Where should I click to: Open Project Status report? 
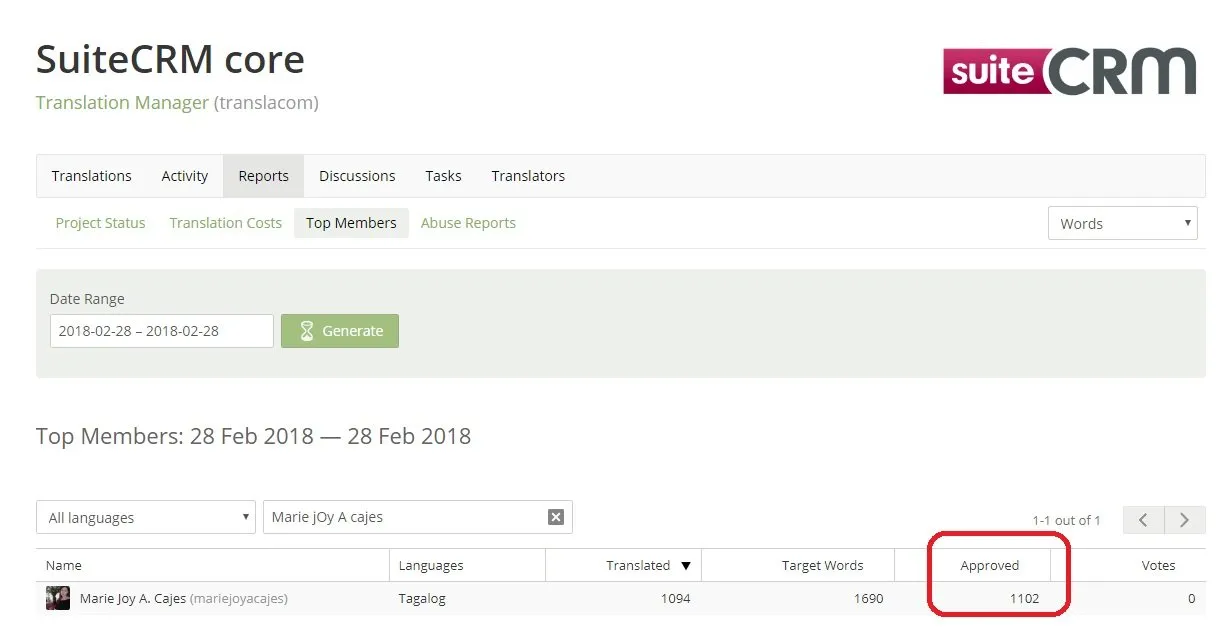coord(100,223)
